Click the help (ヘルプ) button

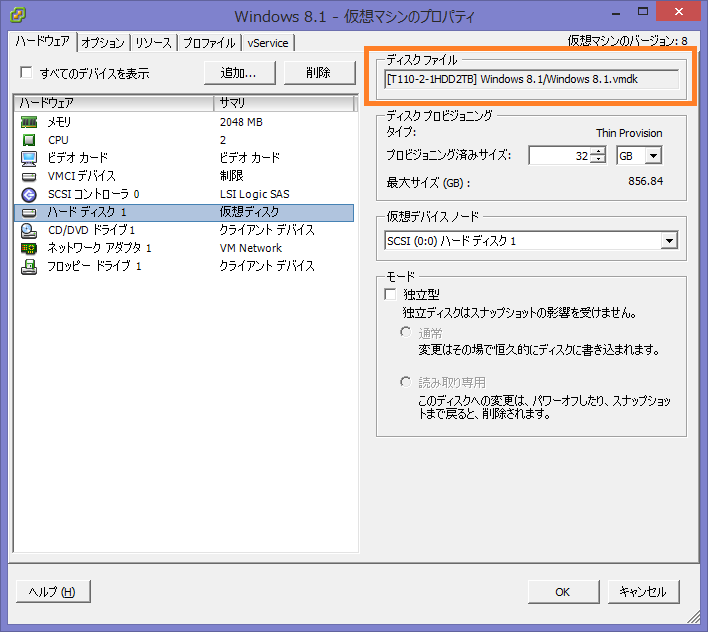tap(53, 591)
